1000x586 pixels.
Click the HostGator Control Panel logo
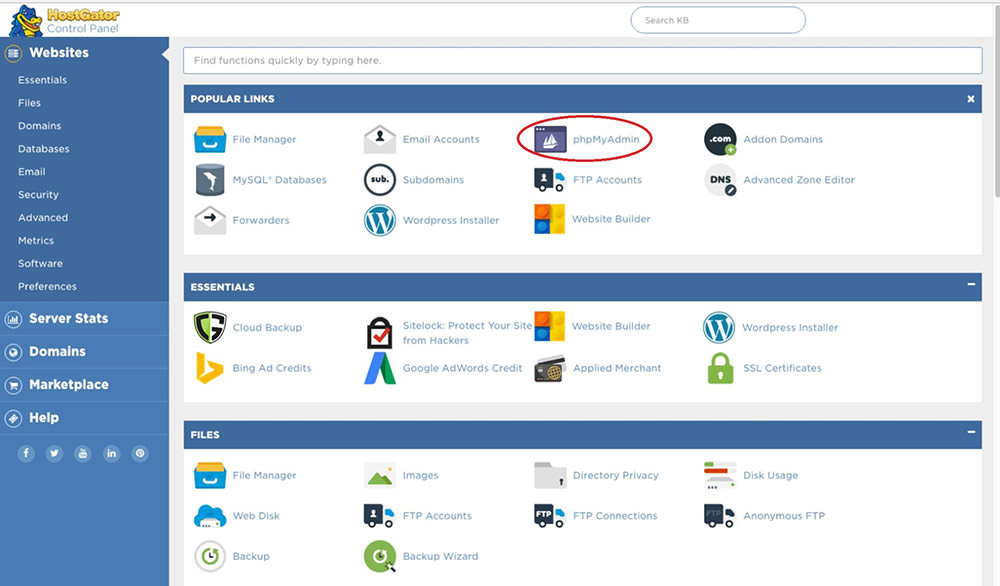64,20
